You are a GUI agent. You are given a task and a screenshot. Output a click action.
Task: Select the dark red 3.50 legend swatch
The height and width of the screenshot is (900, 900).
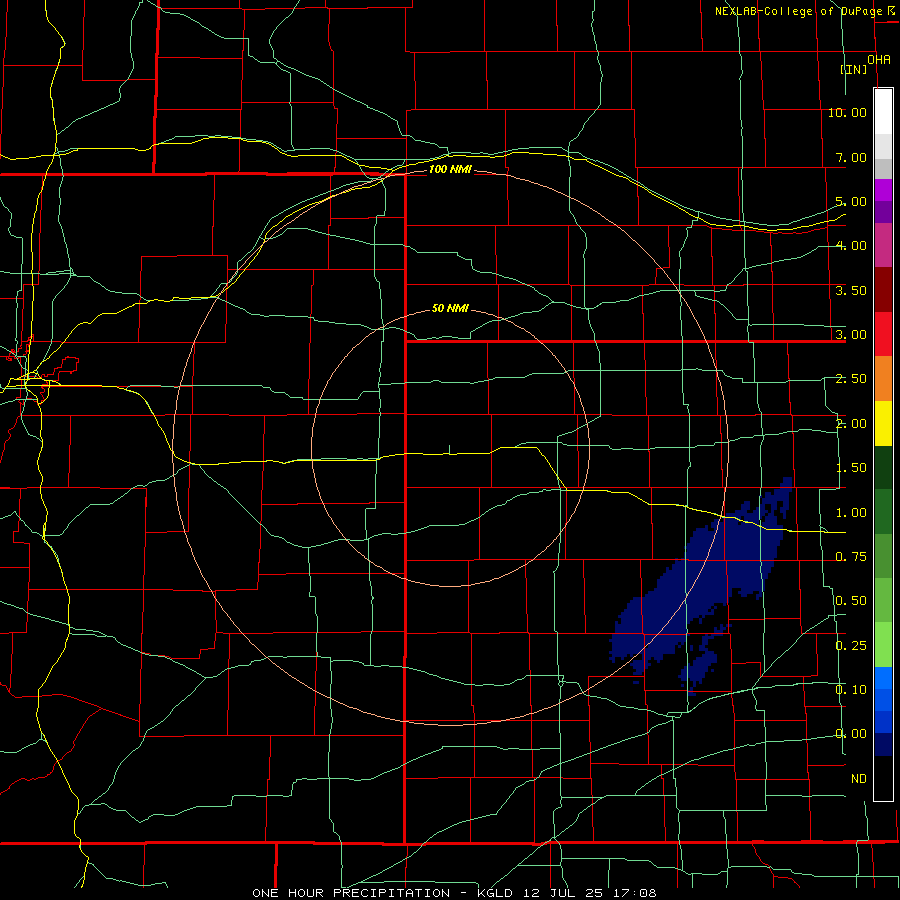pos(883,290)
